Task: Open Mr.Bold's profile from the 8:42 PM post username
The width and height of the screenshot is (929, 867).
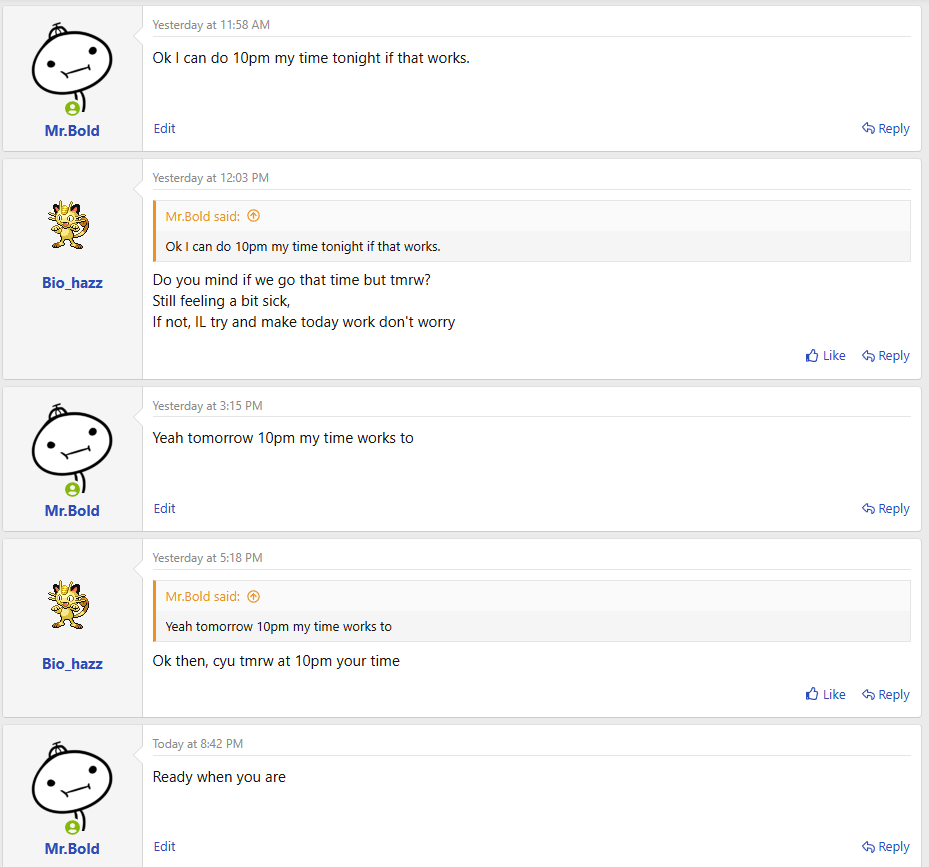Action: (x=72, y=849)
